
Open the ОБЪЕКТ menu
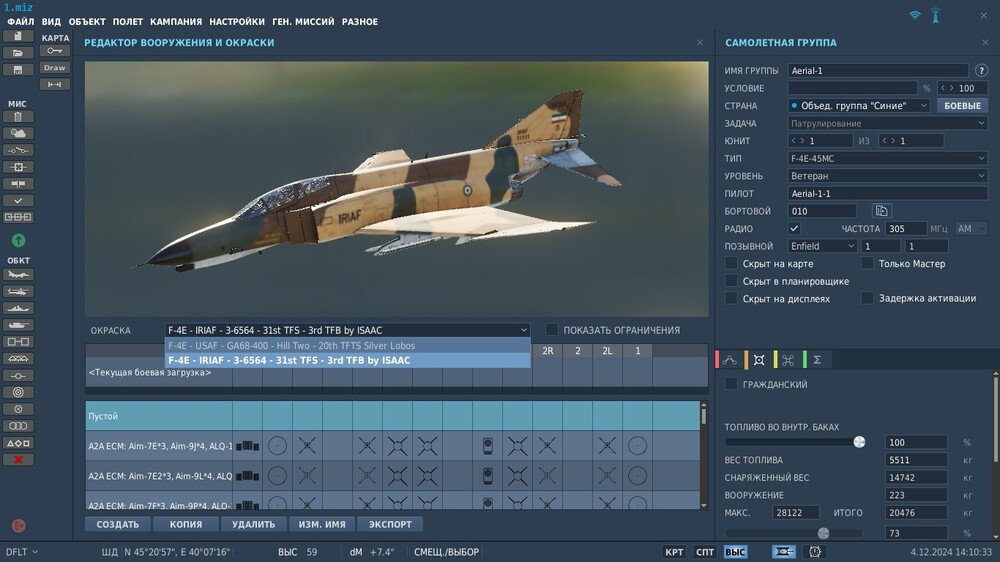point(87,22)
